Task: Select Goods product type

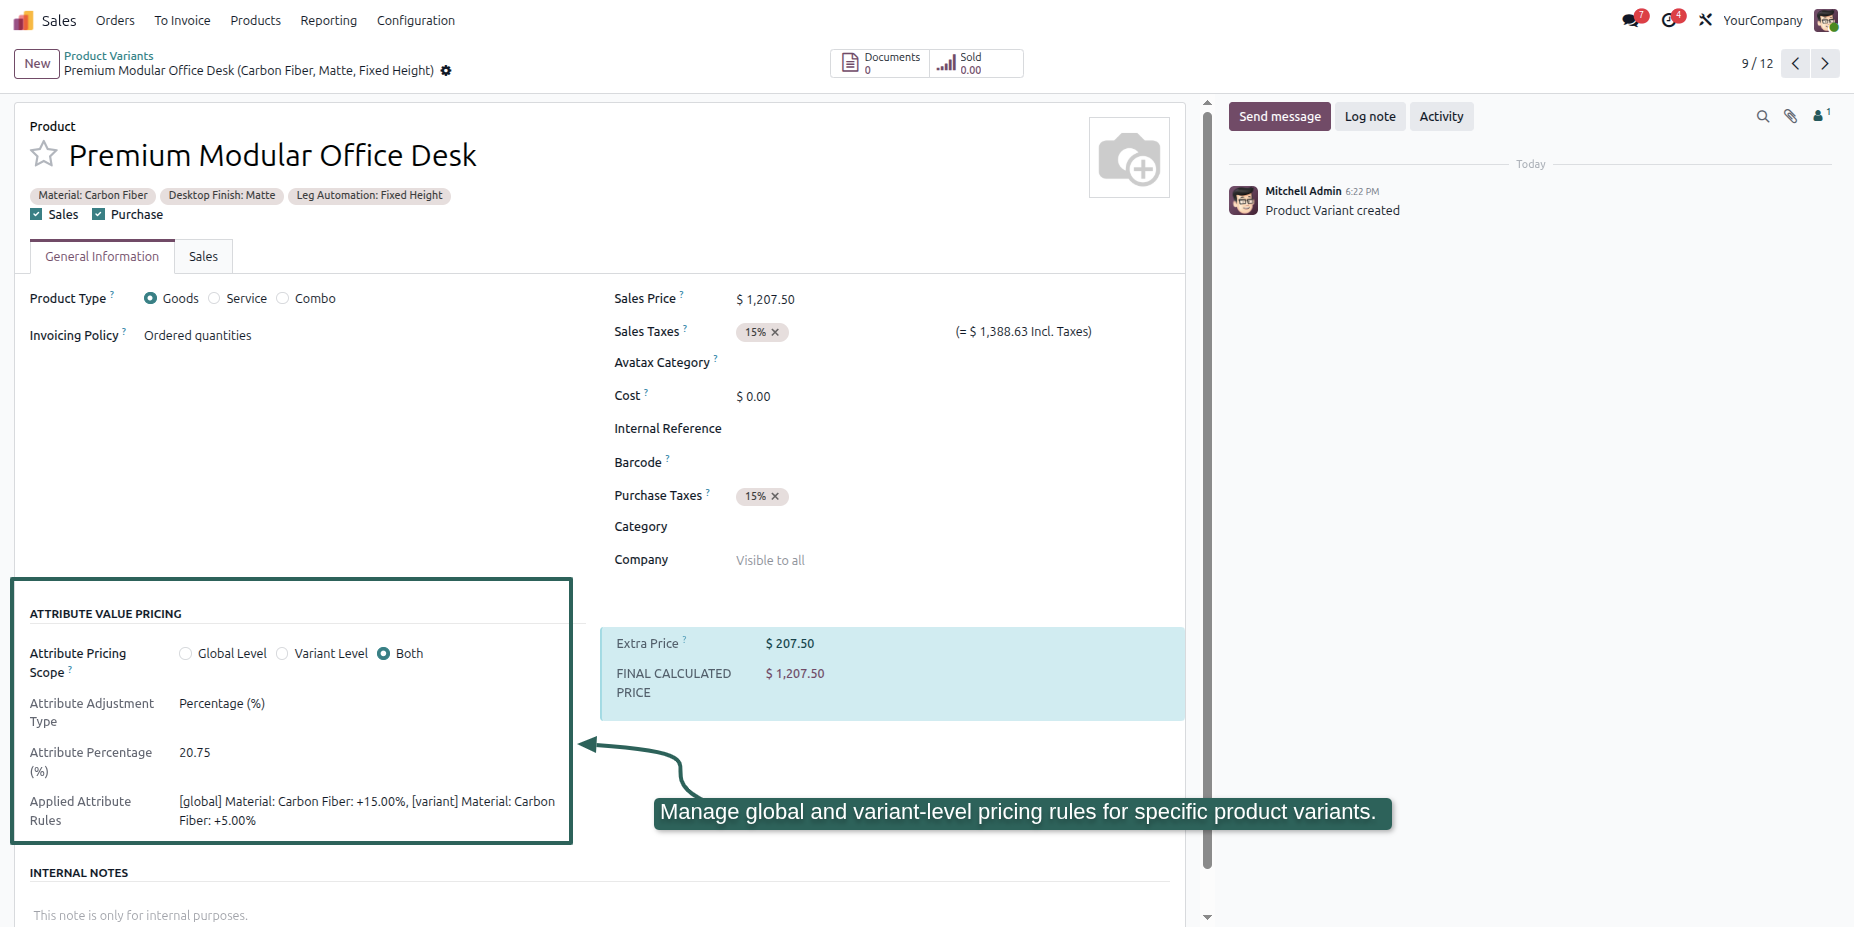Action: click(150, 298)
